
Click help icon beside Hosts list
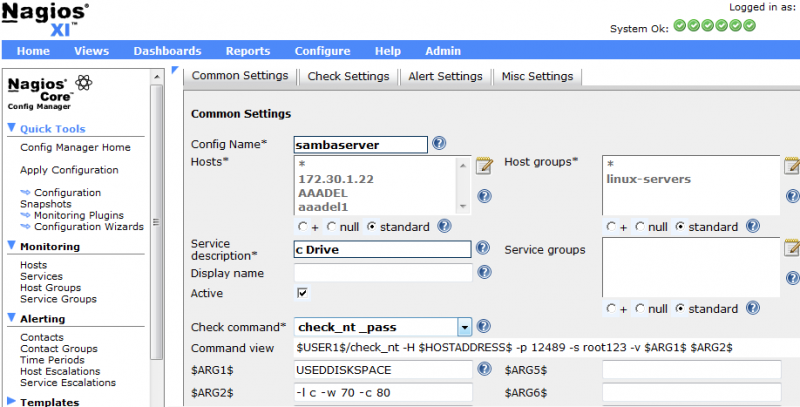(x=484, y=196)
